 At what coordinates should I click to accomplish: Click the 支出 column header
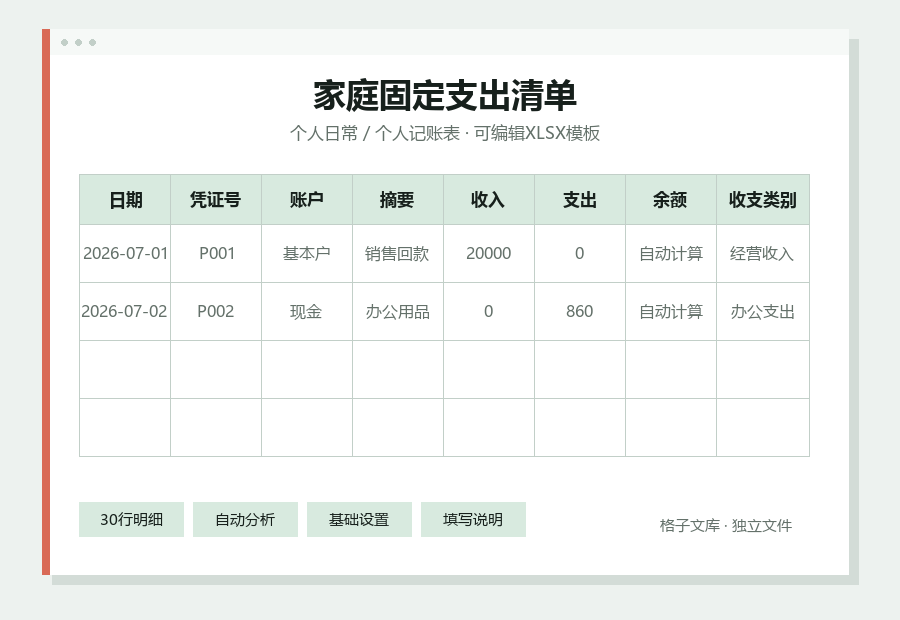[x=580, y=200]
